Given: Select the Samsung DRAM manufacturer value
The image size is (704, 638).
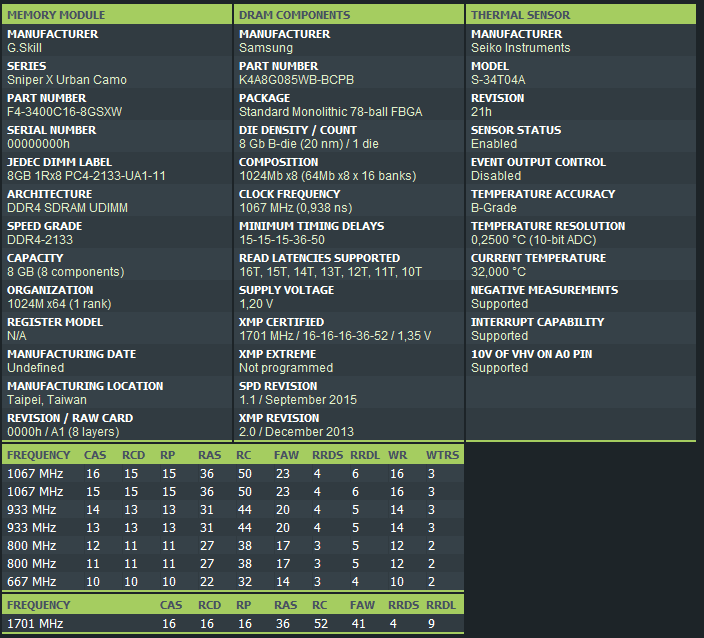Looking at the screenshot, I should tap(266, 48).
